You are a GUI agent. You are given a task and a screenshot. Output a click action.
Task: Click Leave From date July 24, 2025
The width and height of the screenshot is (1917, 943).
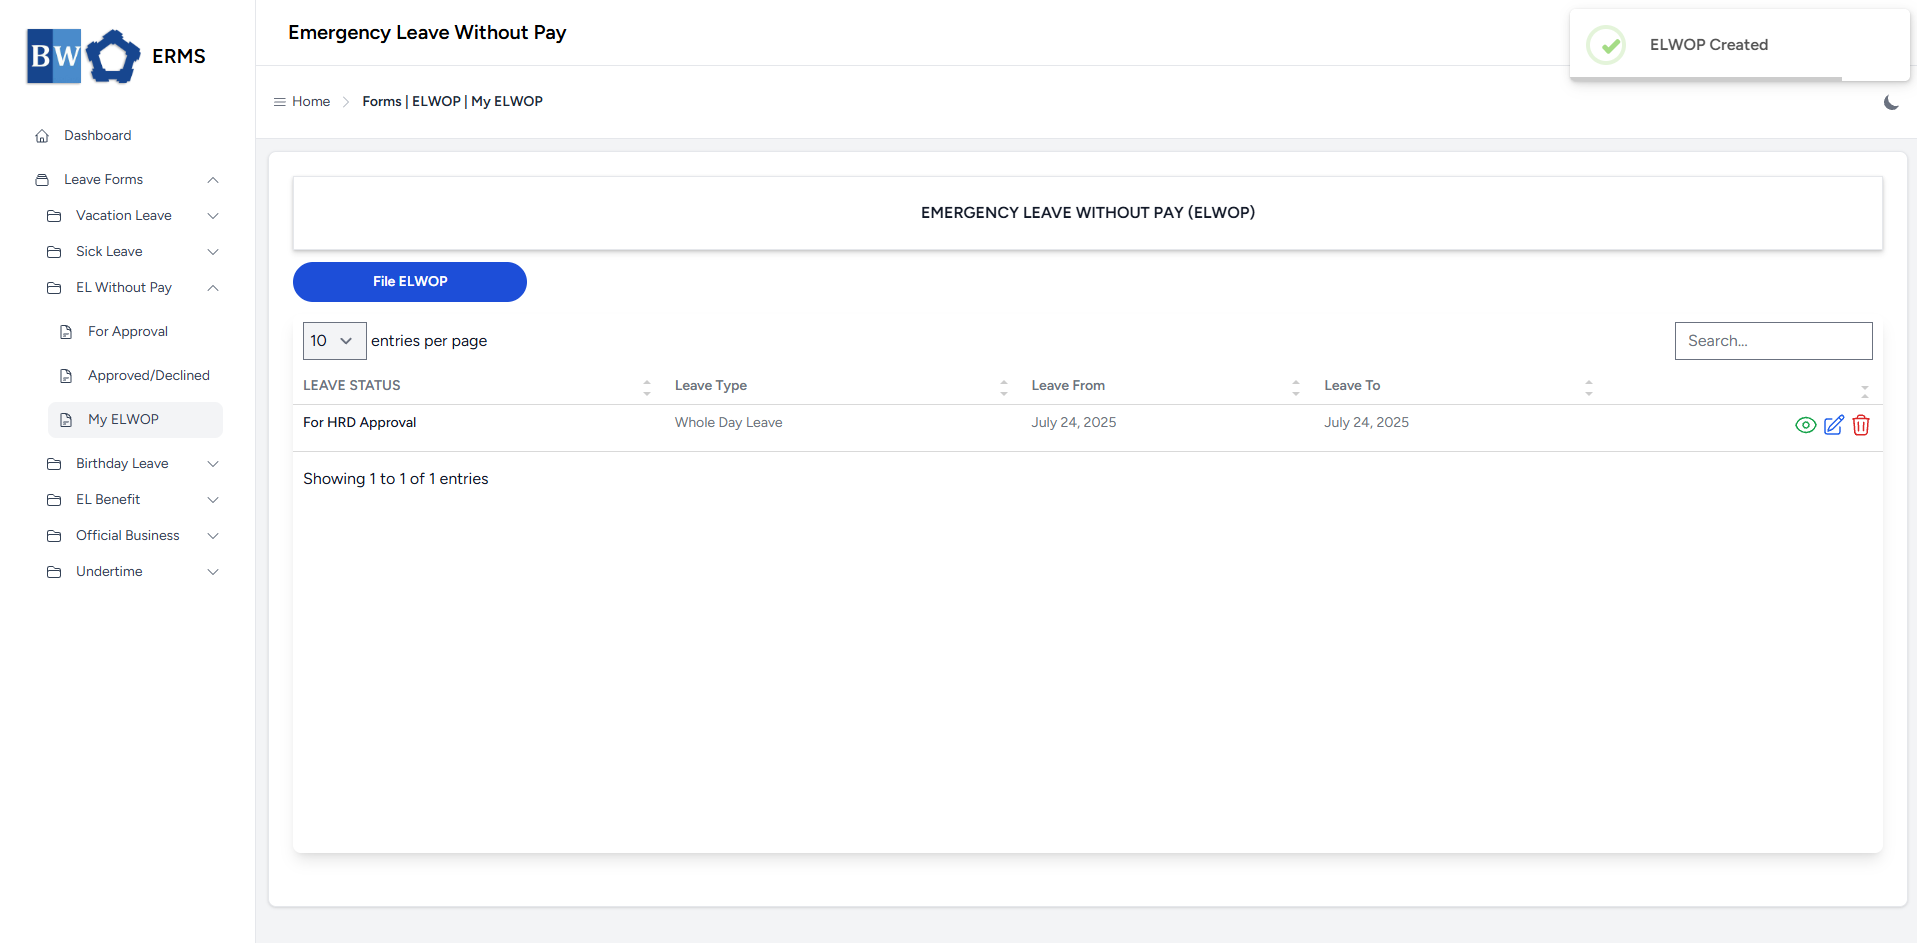click(1074, 423)
